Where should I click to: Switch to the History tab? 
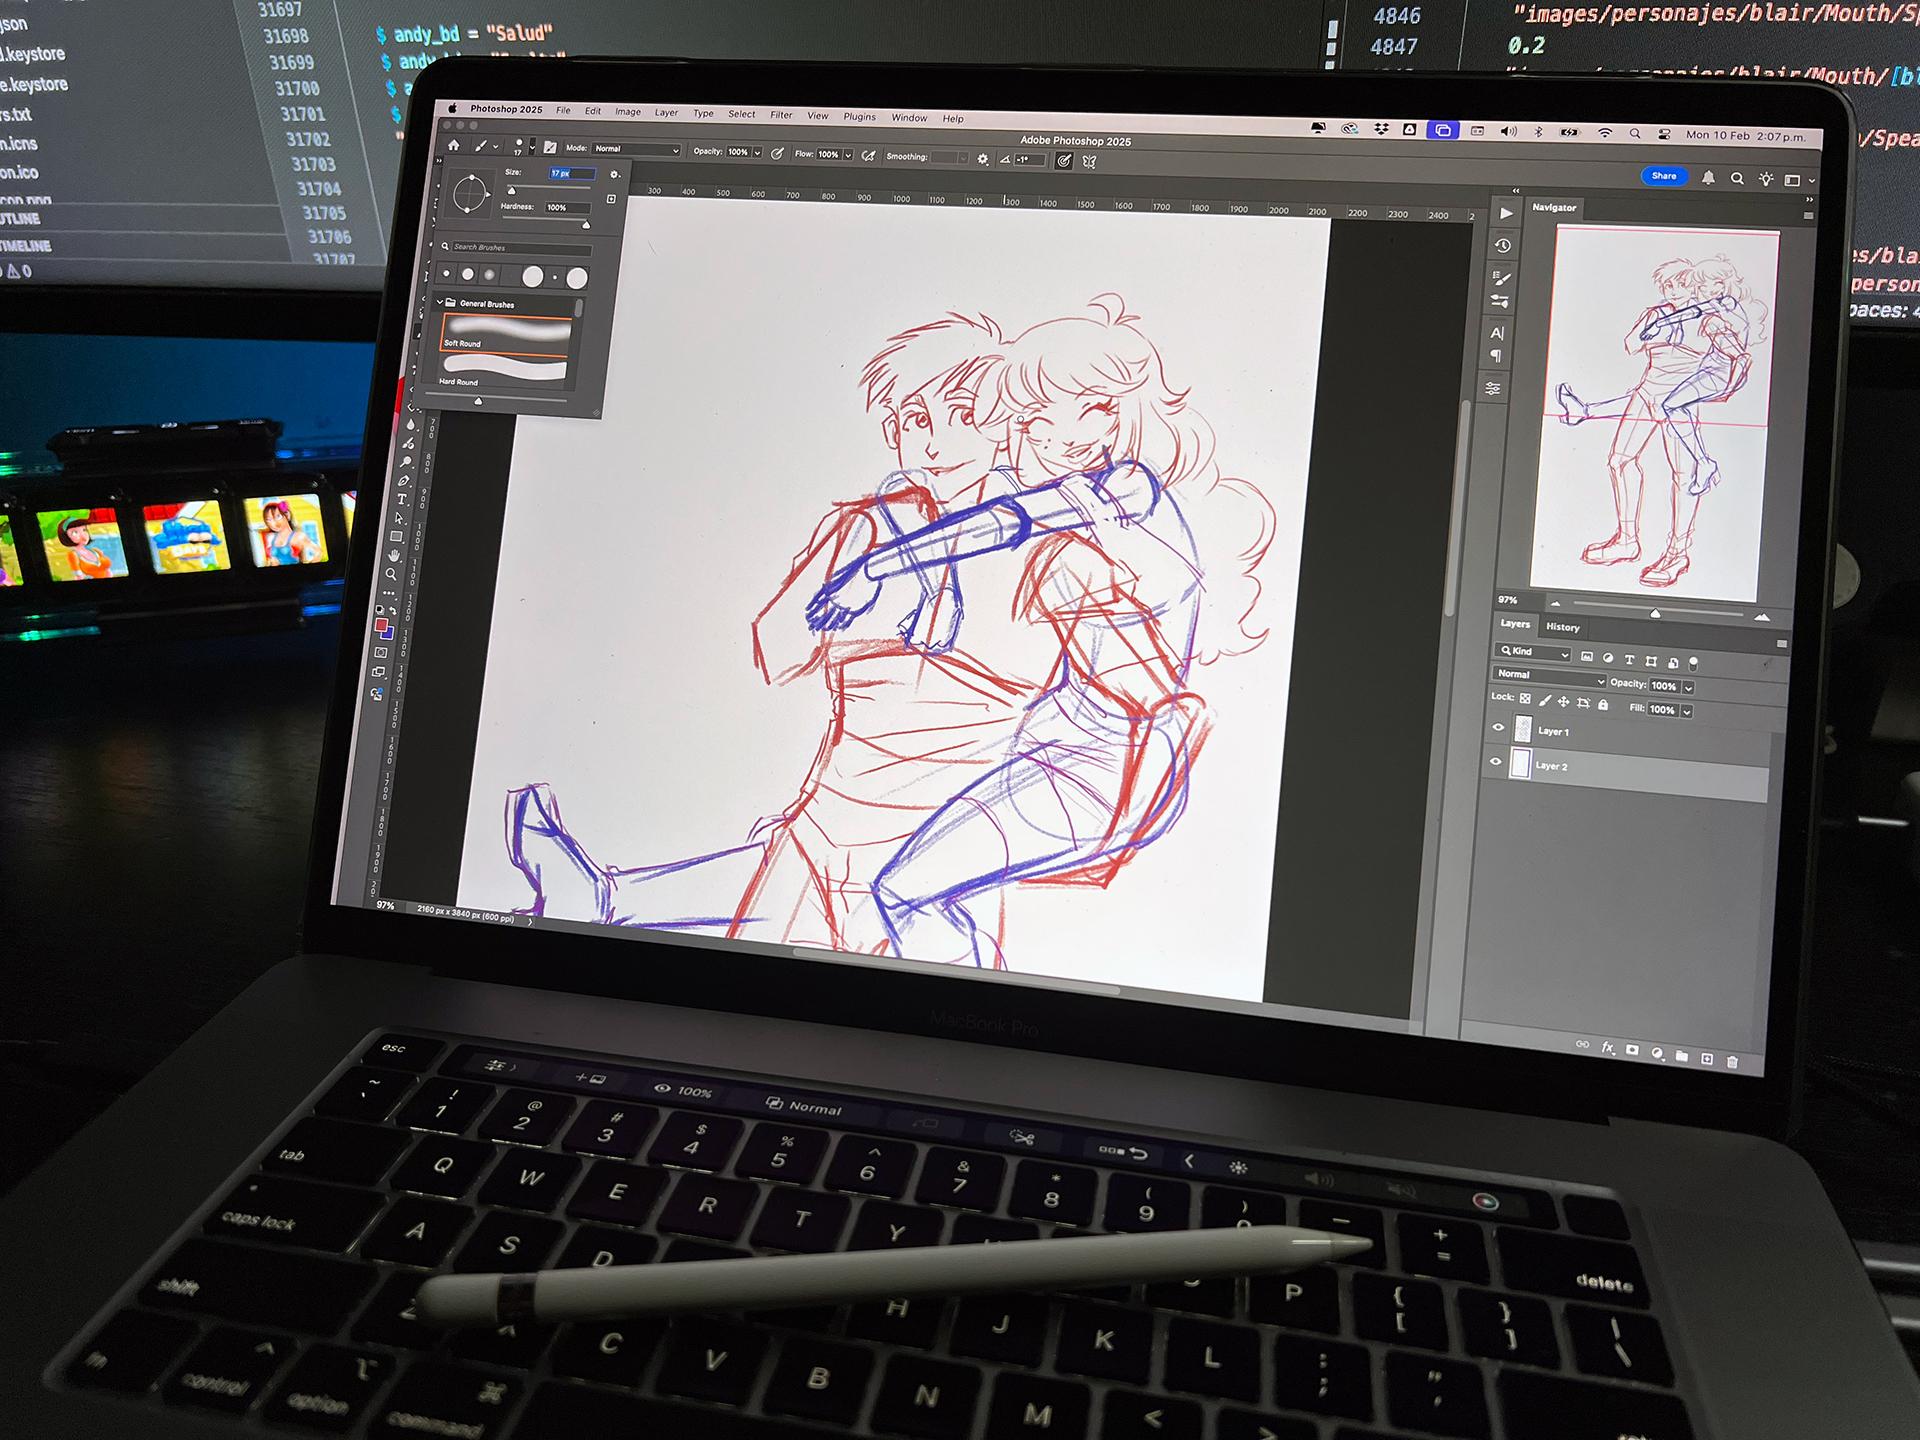(1562, 627)
